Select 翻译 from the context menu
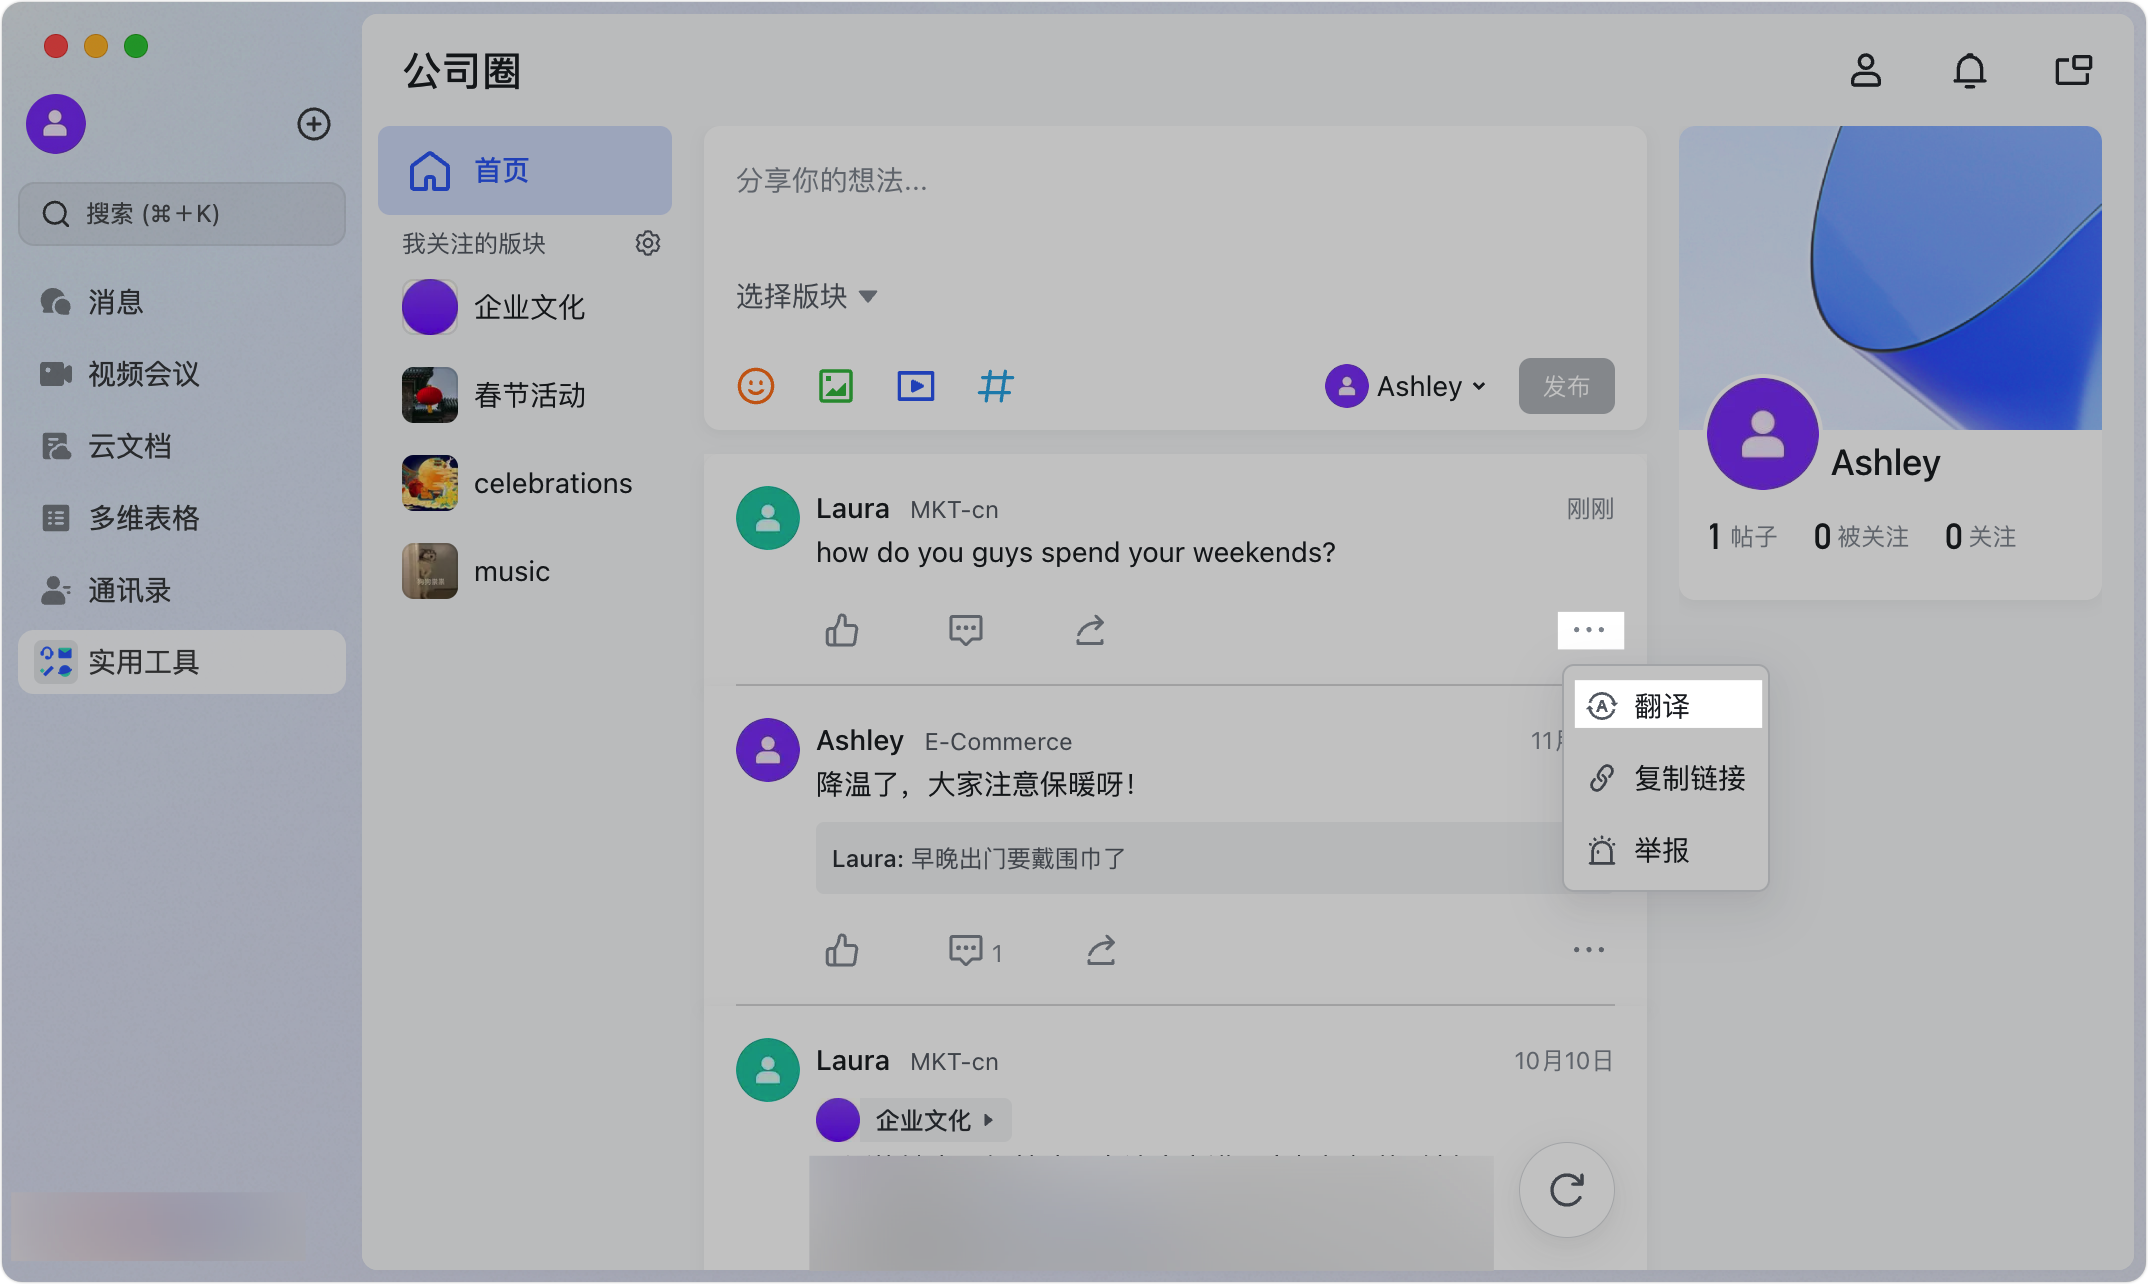This screenshot has height=1284, width=2148. pyautogui.click(x=1667, y=705)
